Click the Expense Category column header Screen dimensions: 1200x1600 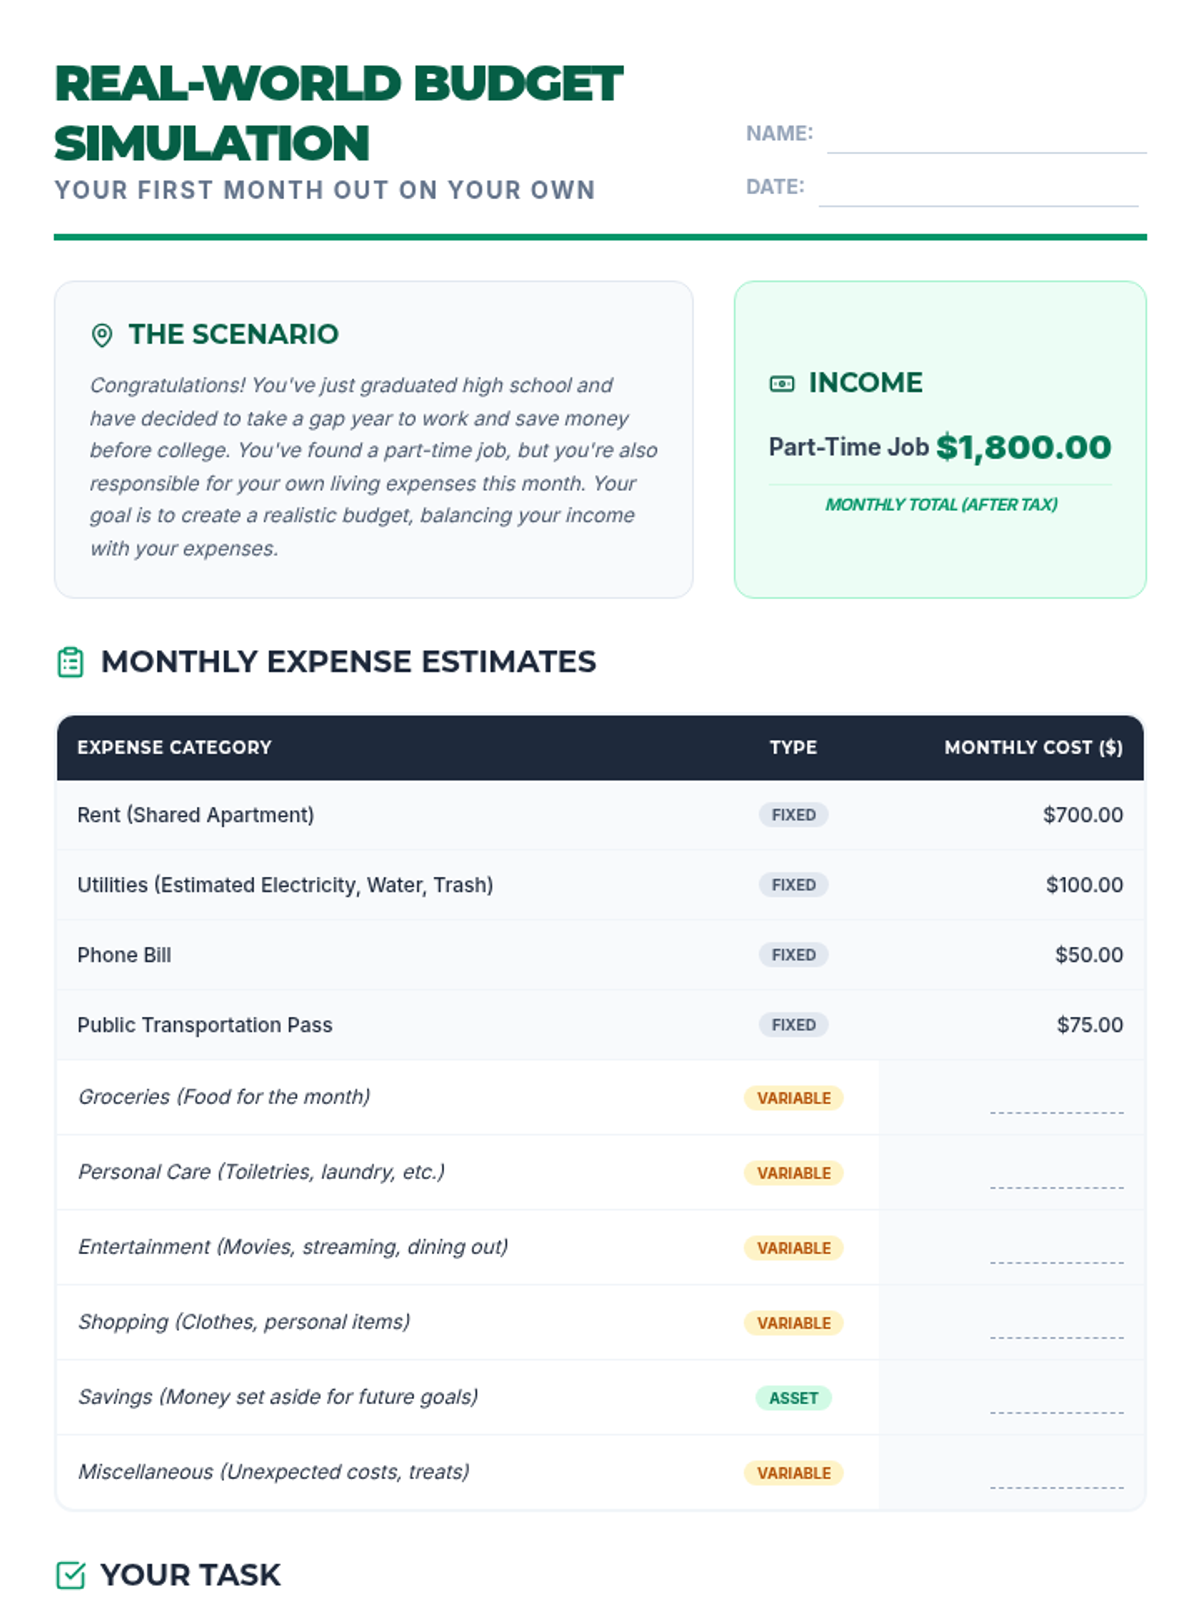pyautogui.click(x=174, y=748)
